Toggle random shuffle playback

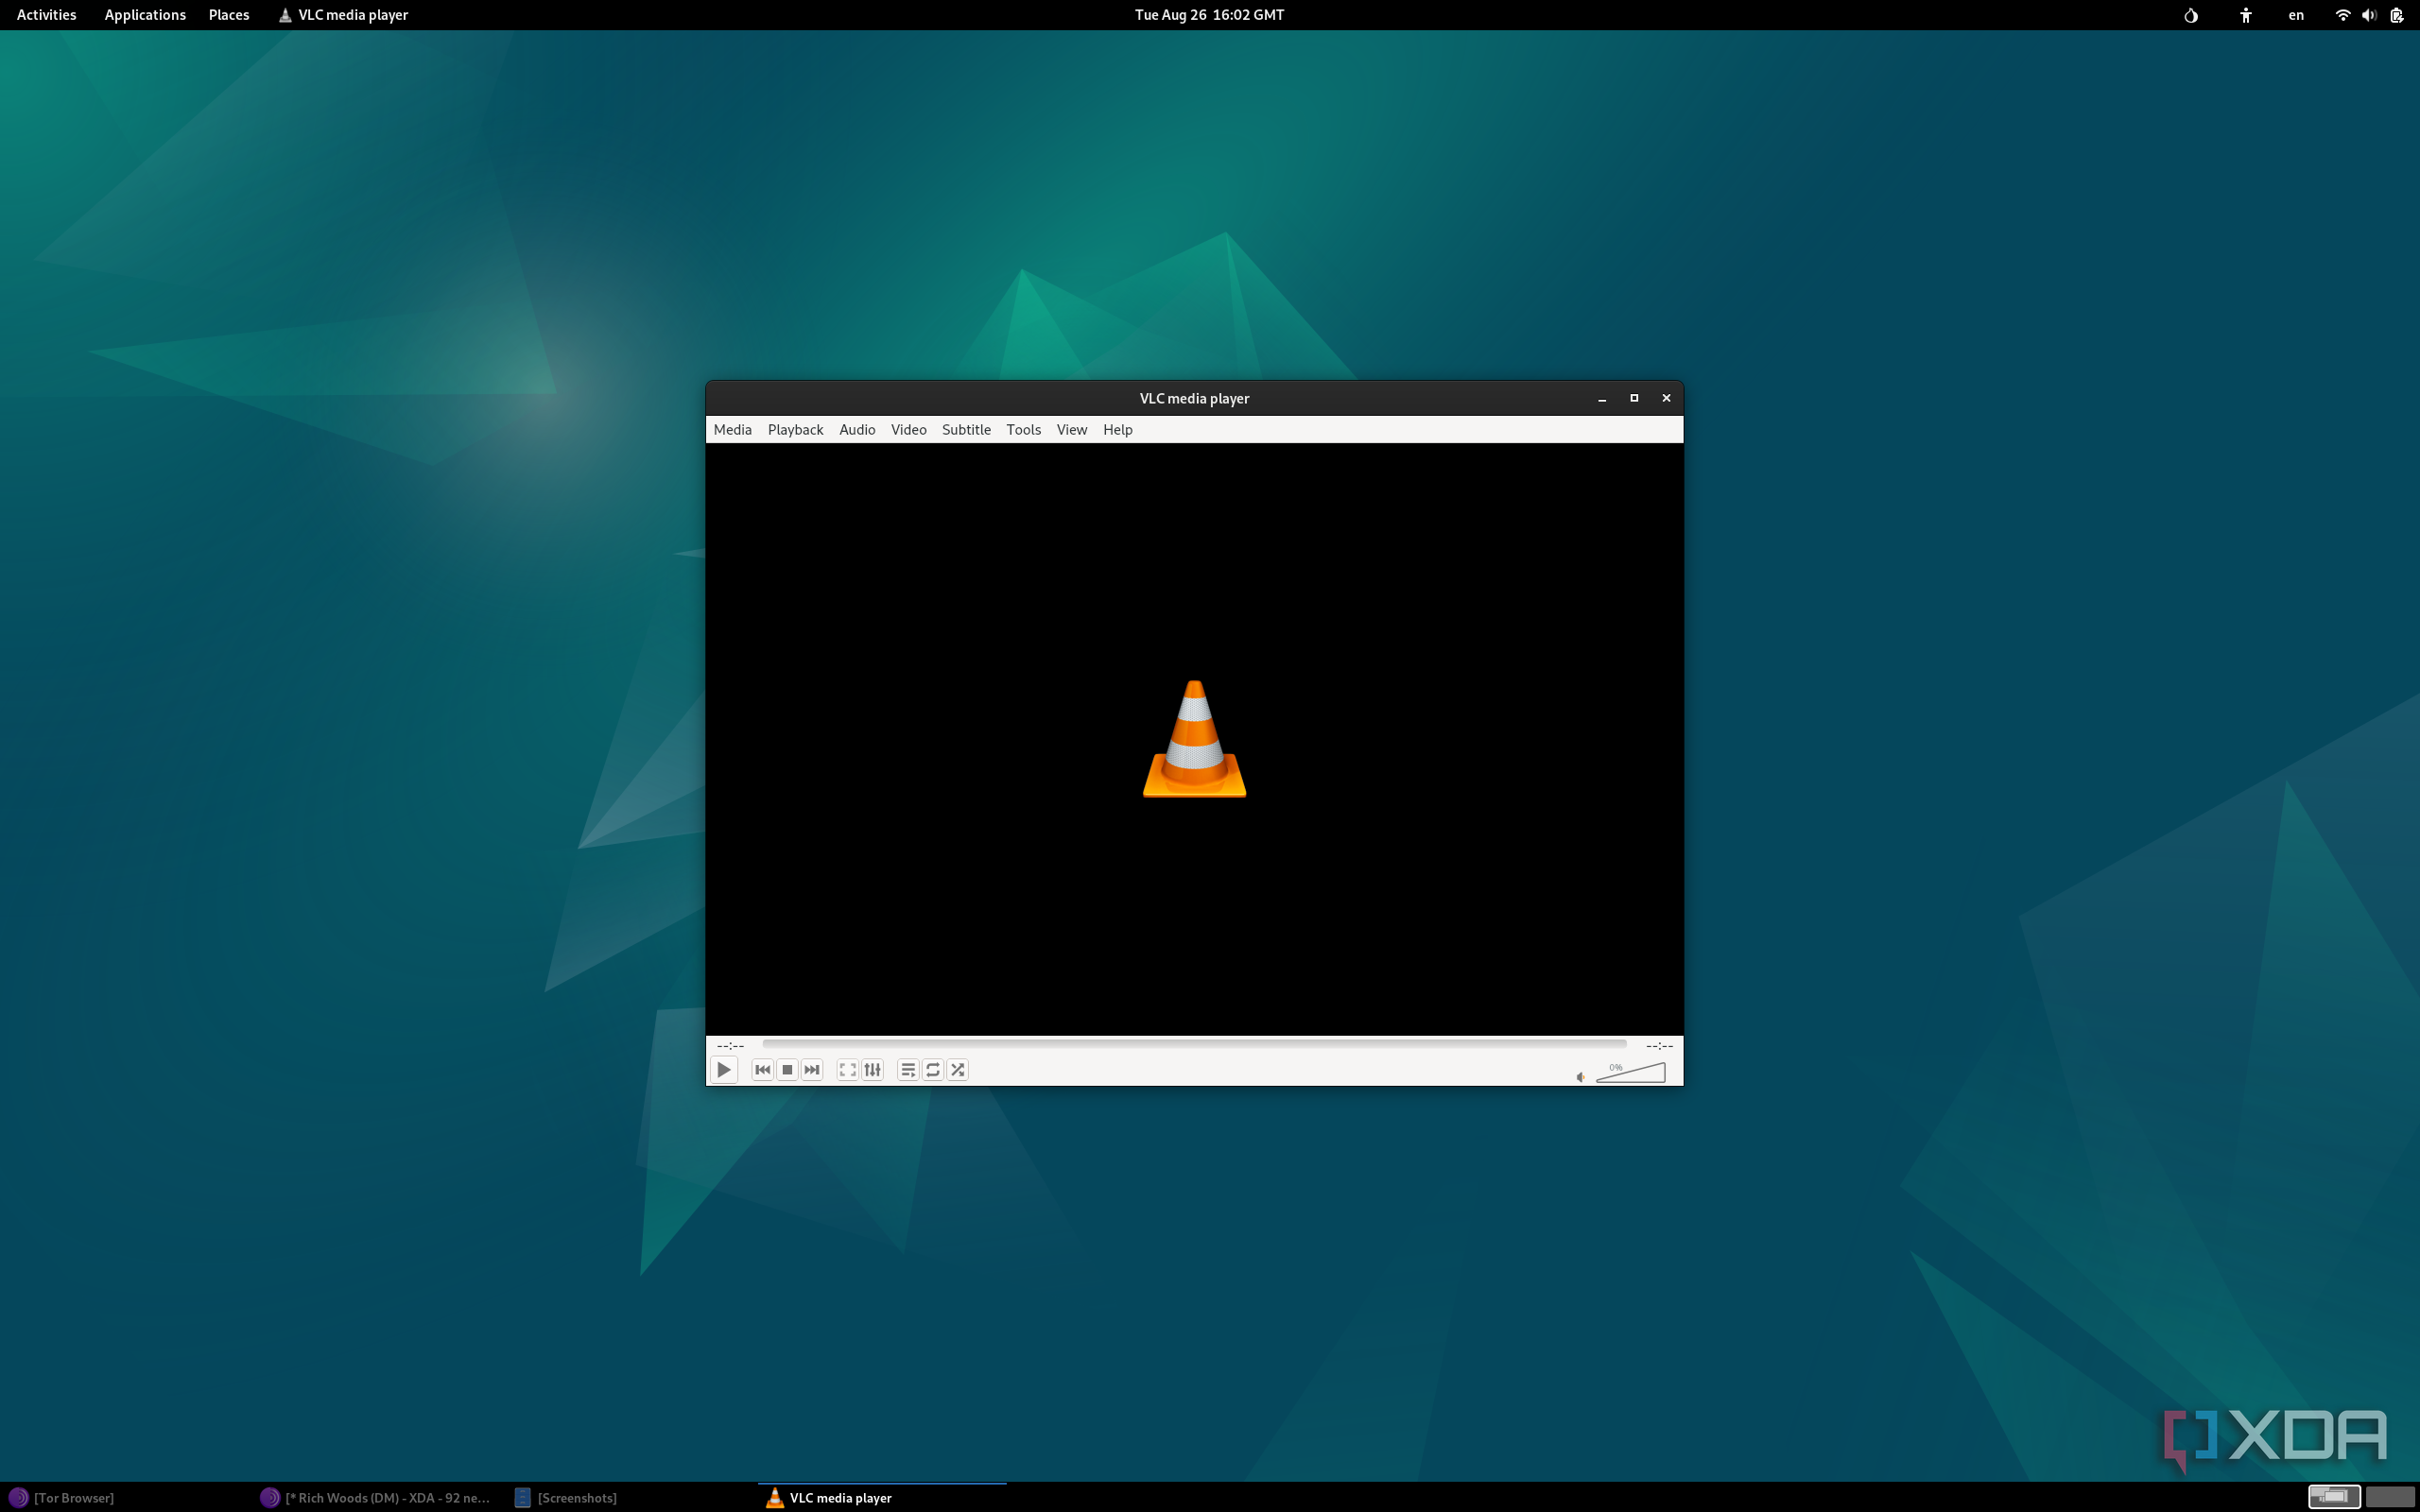click(958, 1070)
